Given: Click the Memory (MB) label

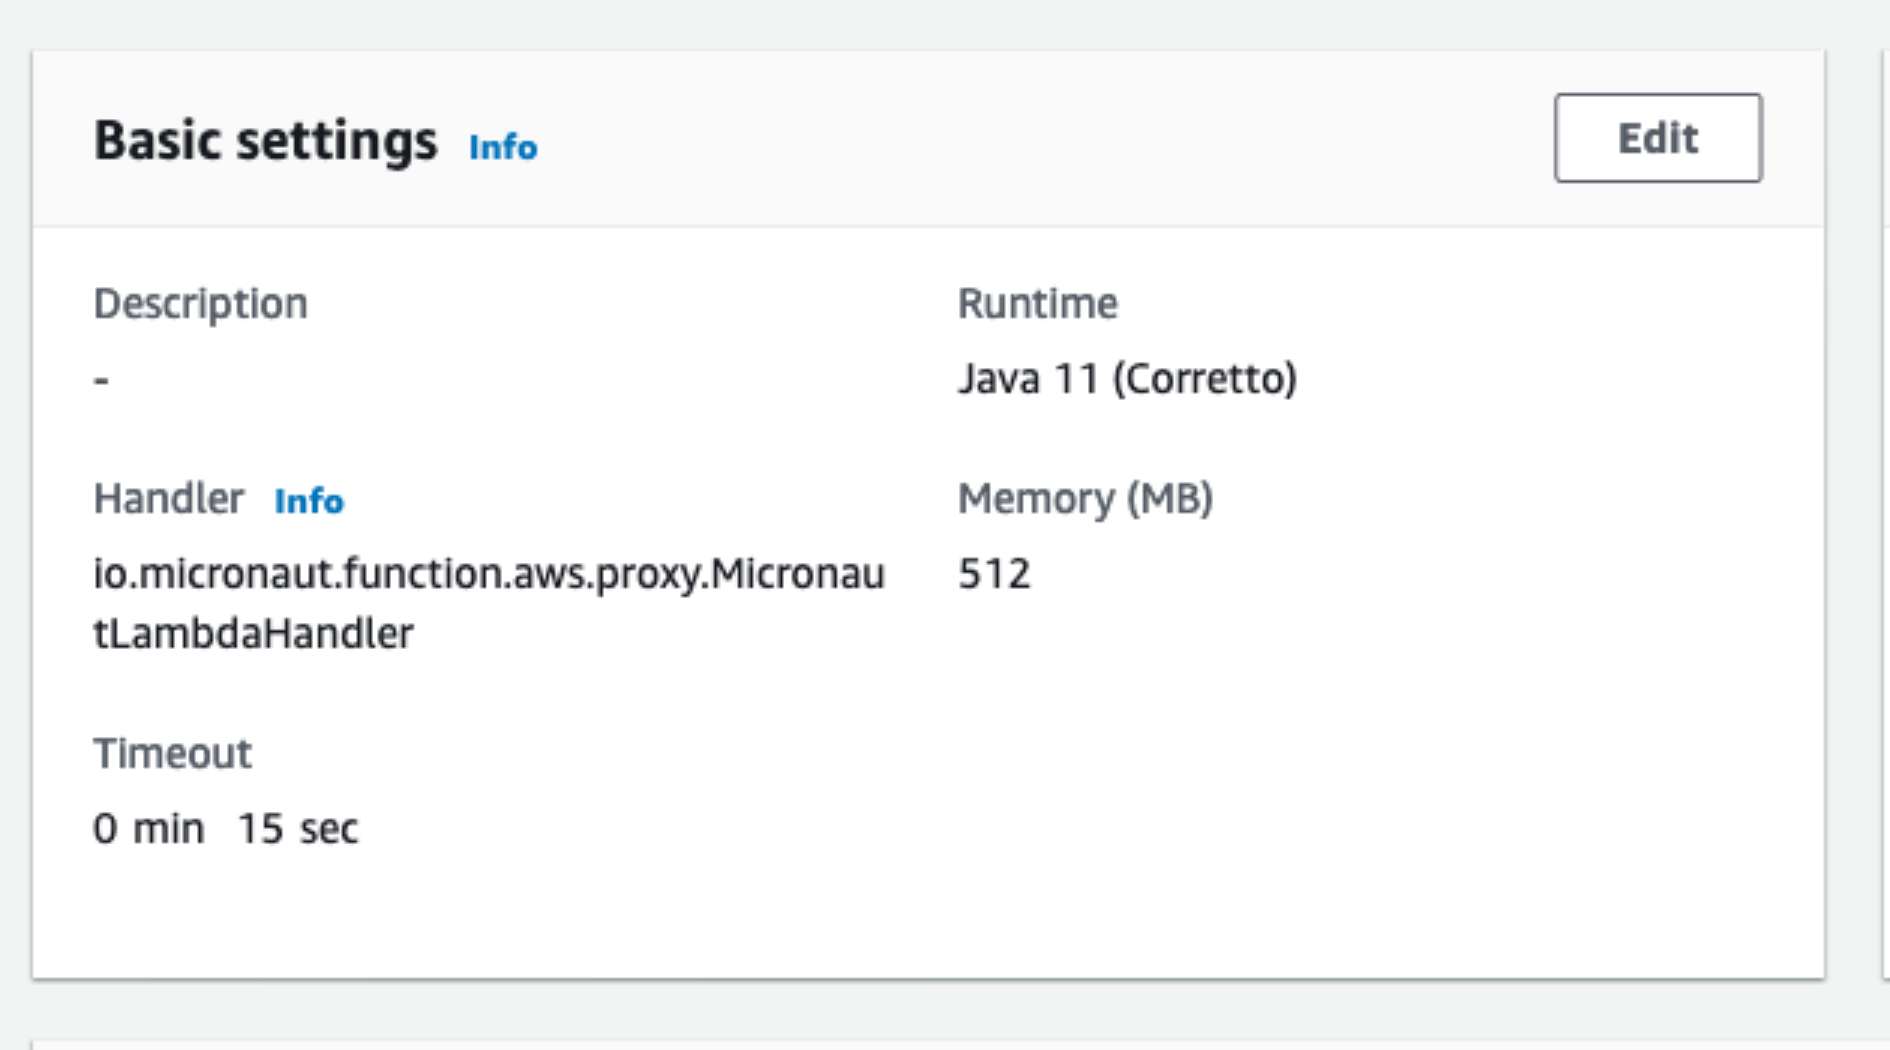Looking at the screenshot, I should pos(1085,498).
